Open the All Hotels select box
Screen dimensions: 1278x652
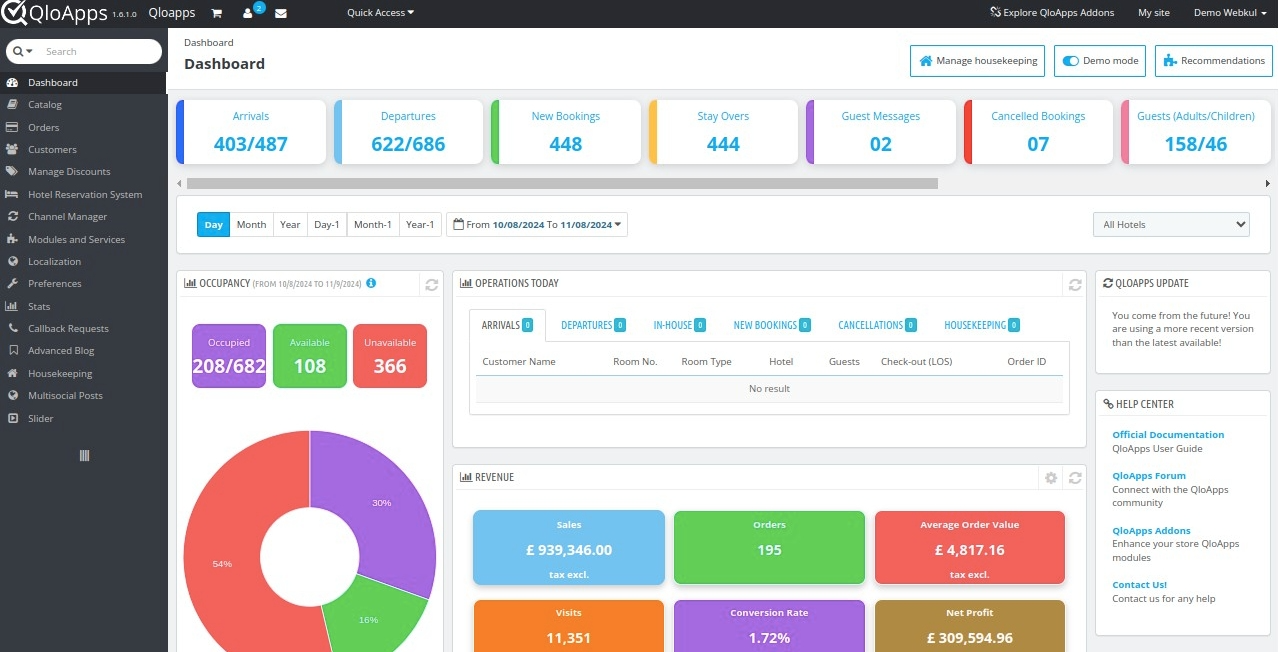click(x=1171, y=224)
